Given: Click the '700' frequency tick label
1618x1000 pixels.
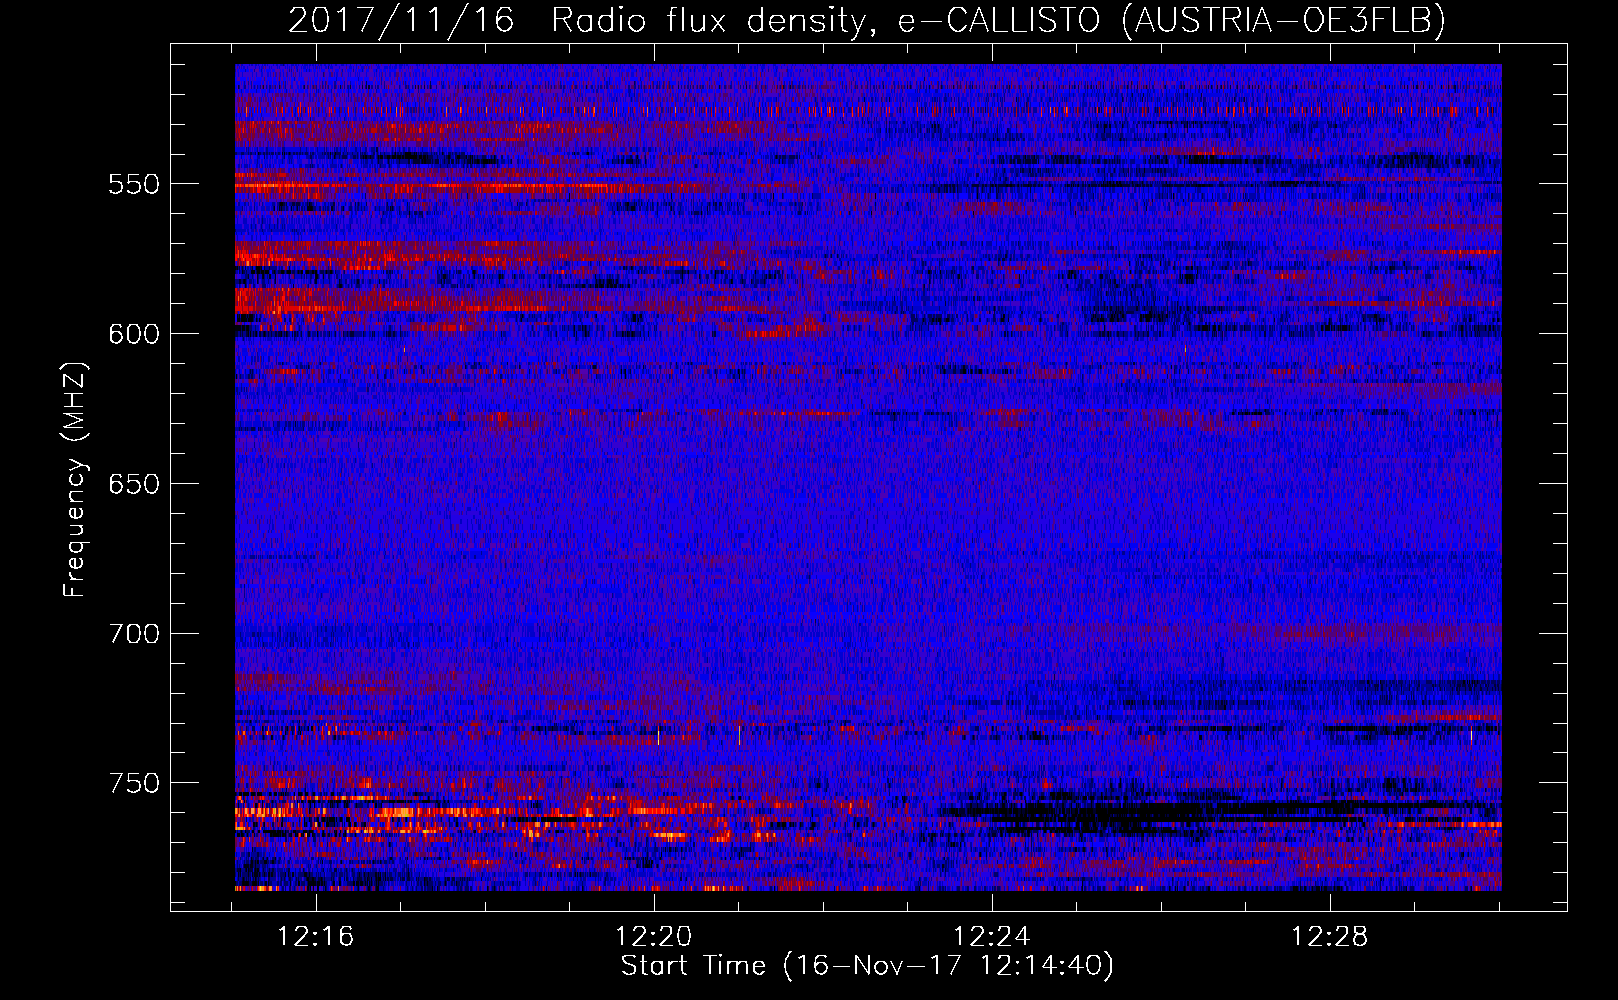Looking at the screenshot, I should (134, 634).
